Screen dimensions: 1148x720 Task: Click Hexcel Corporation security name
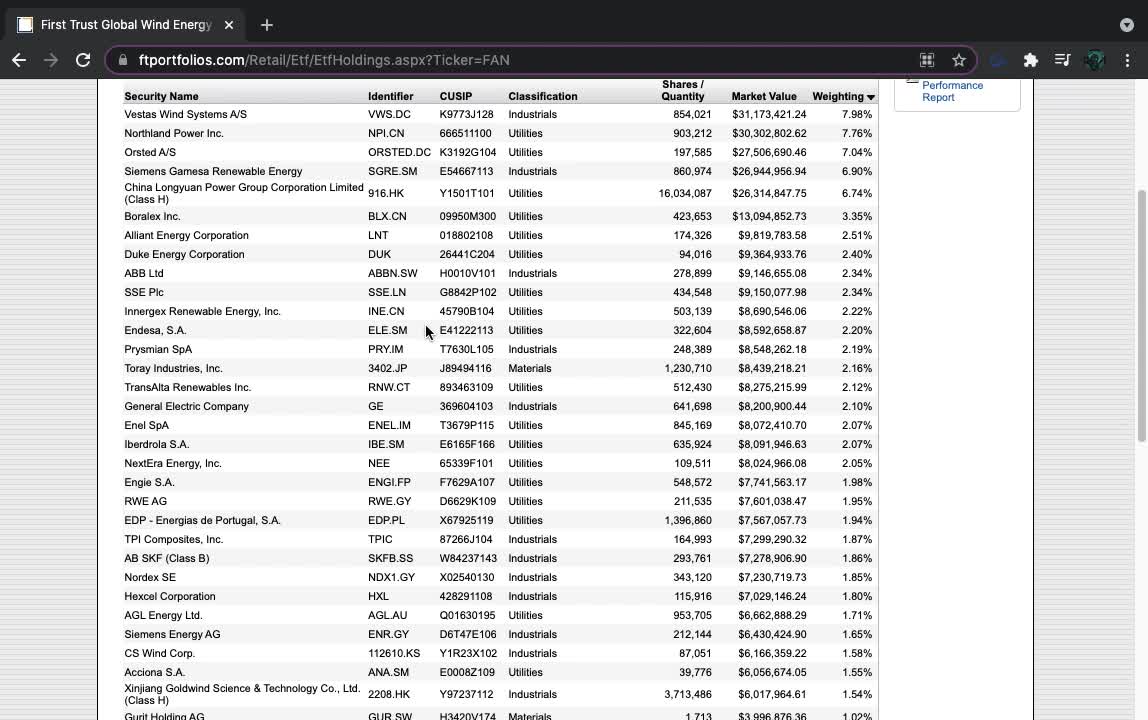[169, 597]
